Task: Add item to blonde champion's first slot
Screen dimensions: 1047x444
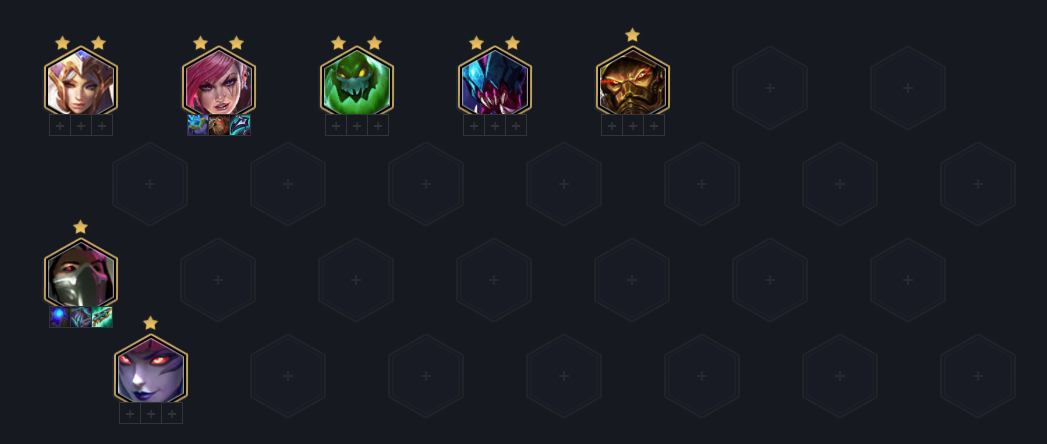Action: (x=59, y=126)
